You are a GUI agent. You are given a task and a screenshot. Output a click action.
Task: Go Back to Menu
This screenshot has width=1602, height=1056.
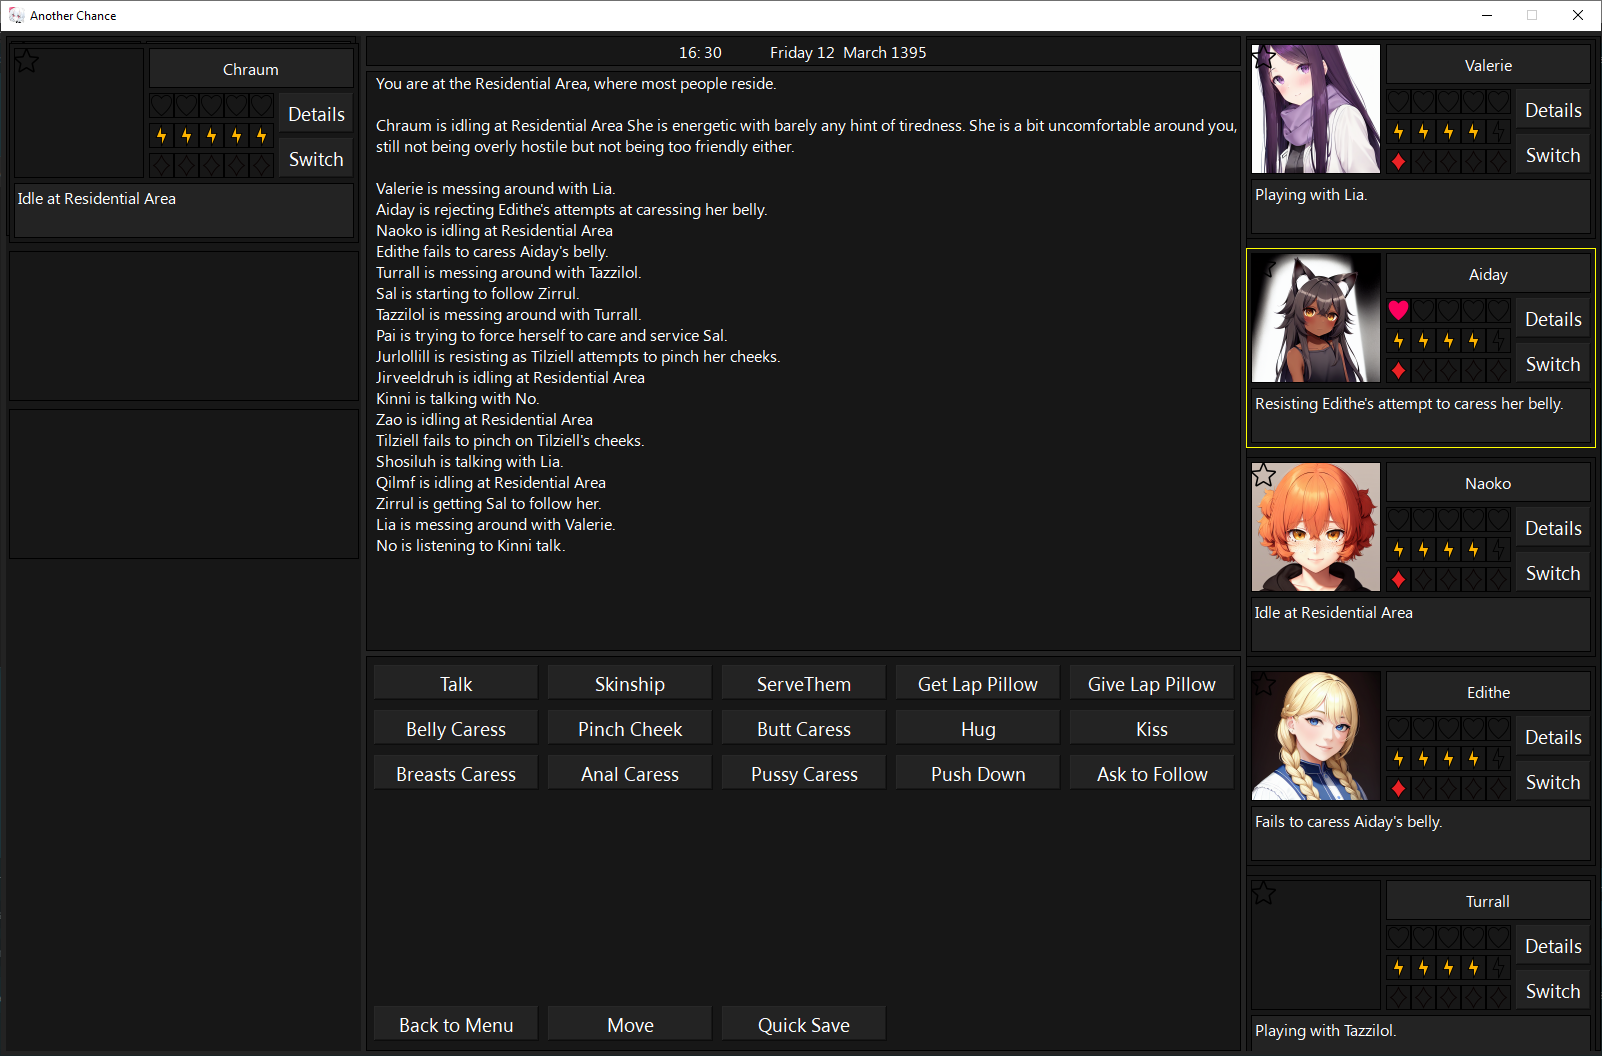(x=456, y=1025)
